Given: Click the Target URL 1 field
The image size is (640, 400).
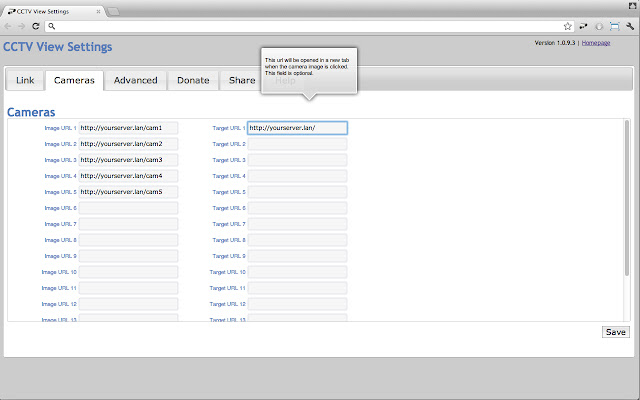Looking at the screenshot, I should tap(298, 128).
